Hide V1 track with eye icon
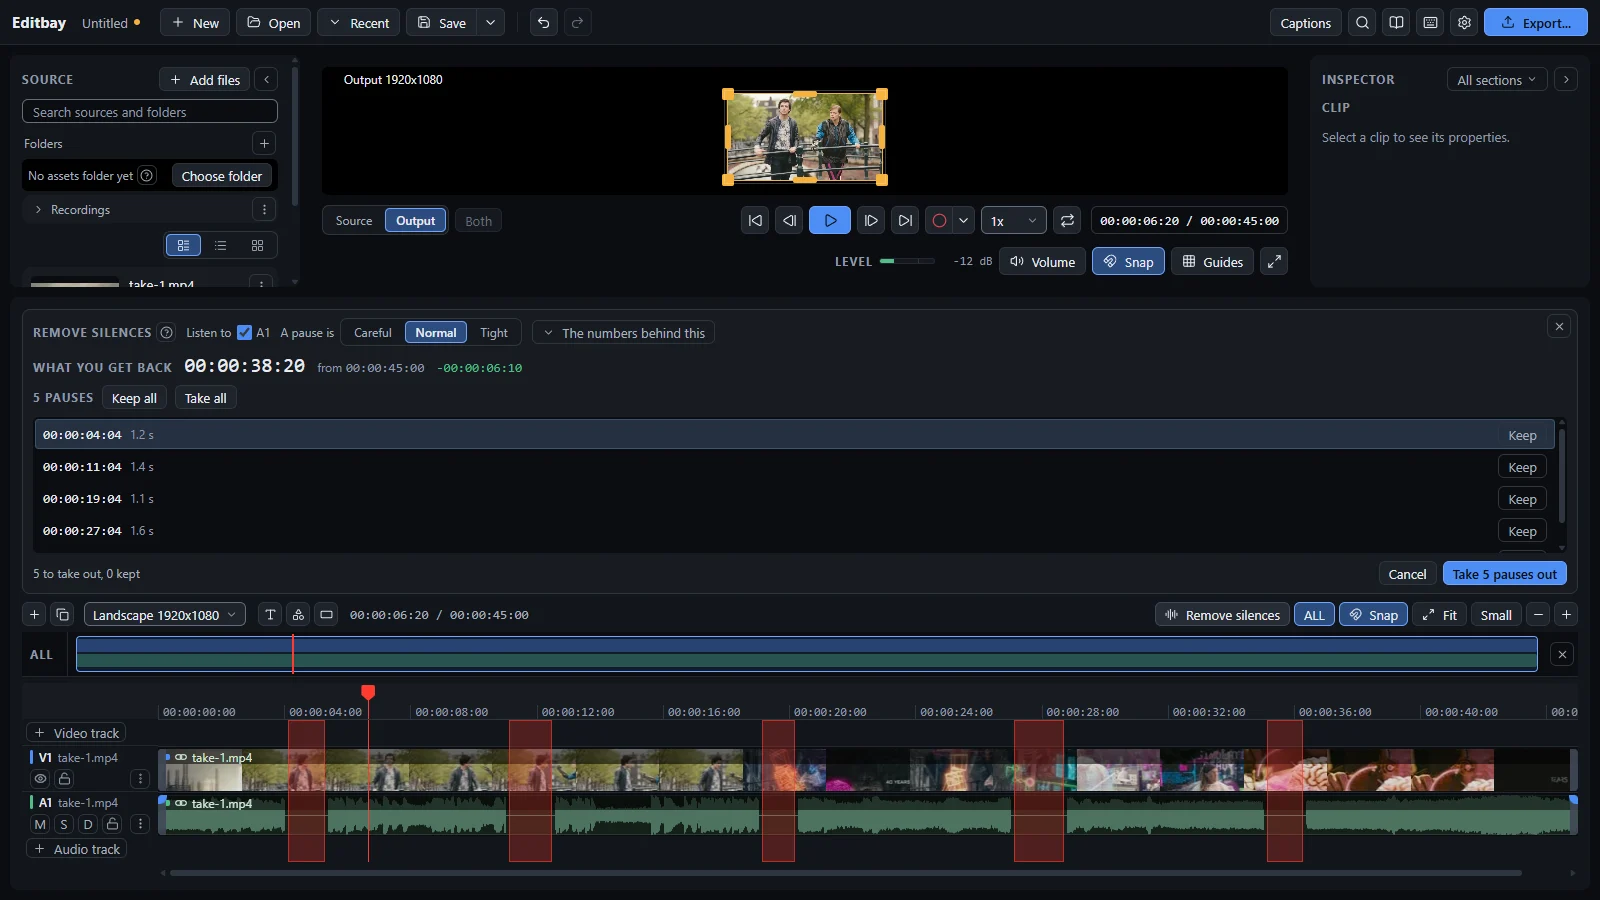 [40, 779]
